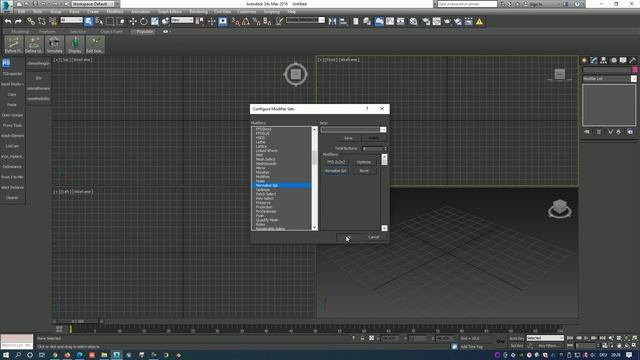Click the Simulate ribbon button
Screen dimensions: 640x360
tap(54, 44)
